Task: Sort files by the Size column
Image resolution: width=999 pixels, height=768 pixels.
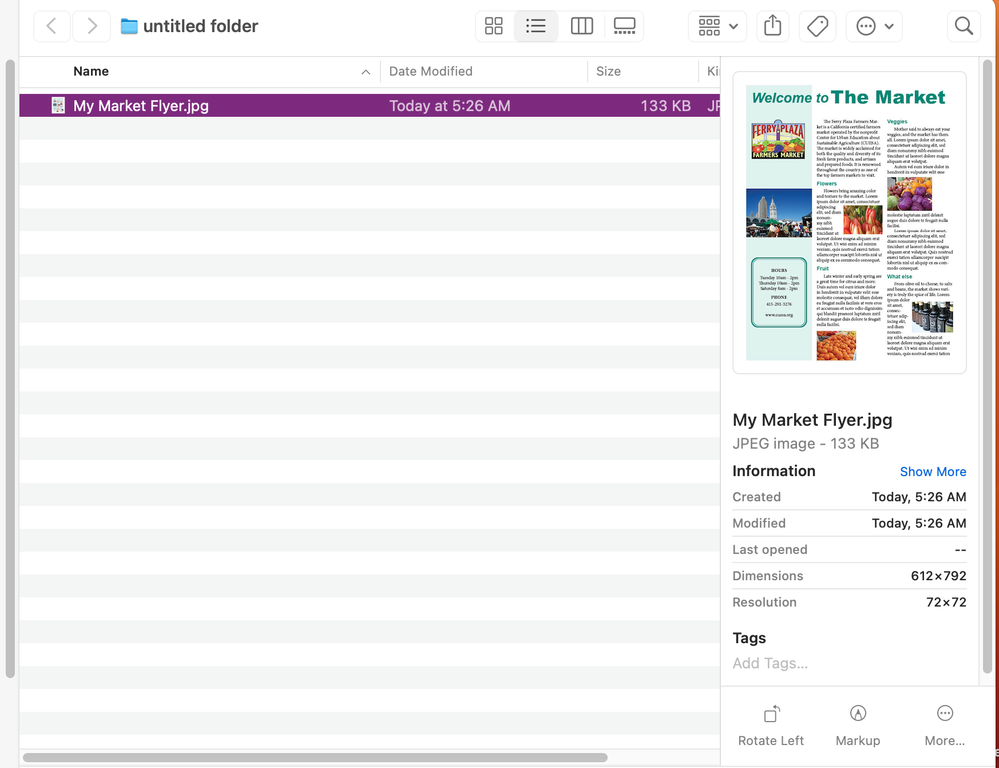Action: 608,71
